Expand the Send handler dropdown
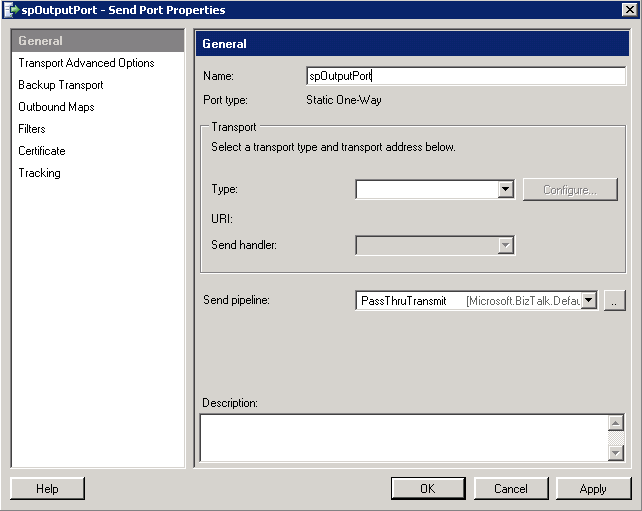 pyautogui.click(x=506, y=245)
